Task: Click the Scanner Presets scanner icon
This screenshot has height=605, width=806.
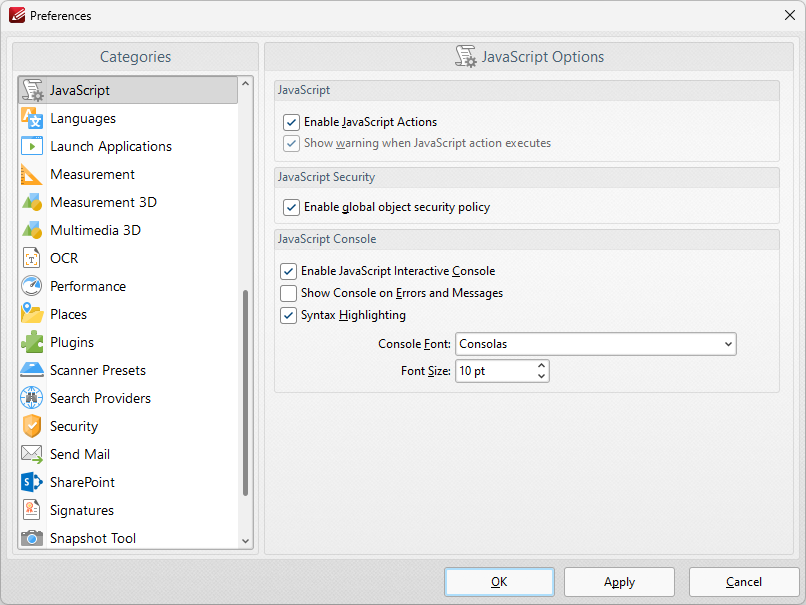Action: (32, 370)
